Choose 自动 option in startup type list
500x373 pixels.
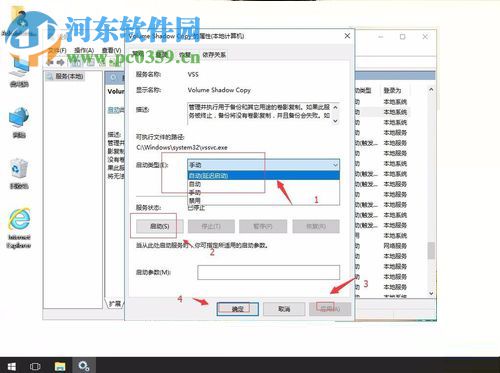coord(263,184)
